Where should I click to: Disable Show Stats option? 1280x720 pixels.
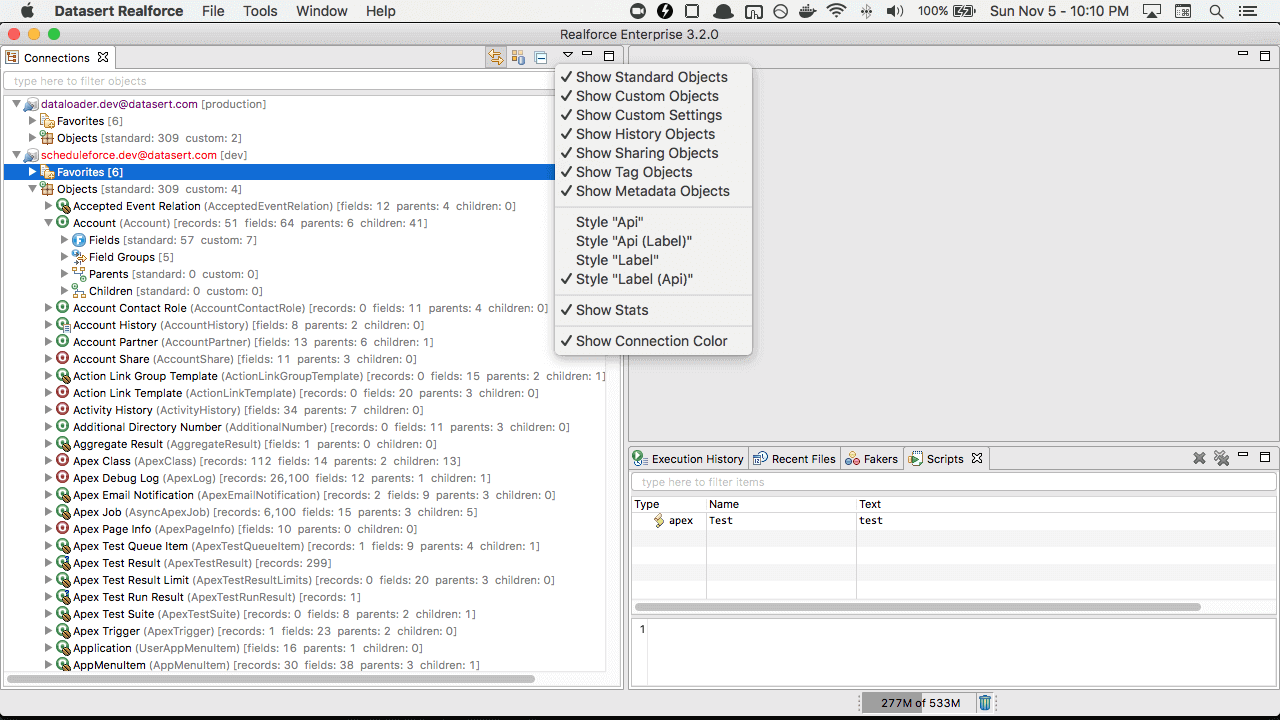[653, 310]
